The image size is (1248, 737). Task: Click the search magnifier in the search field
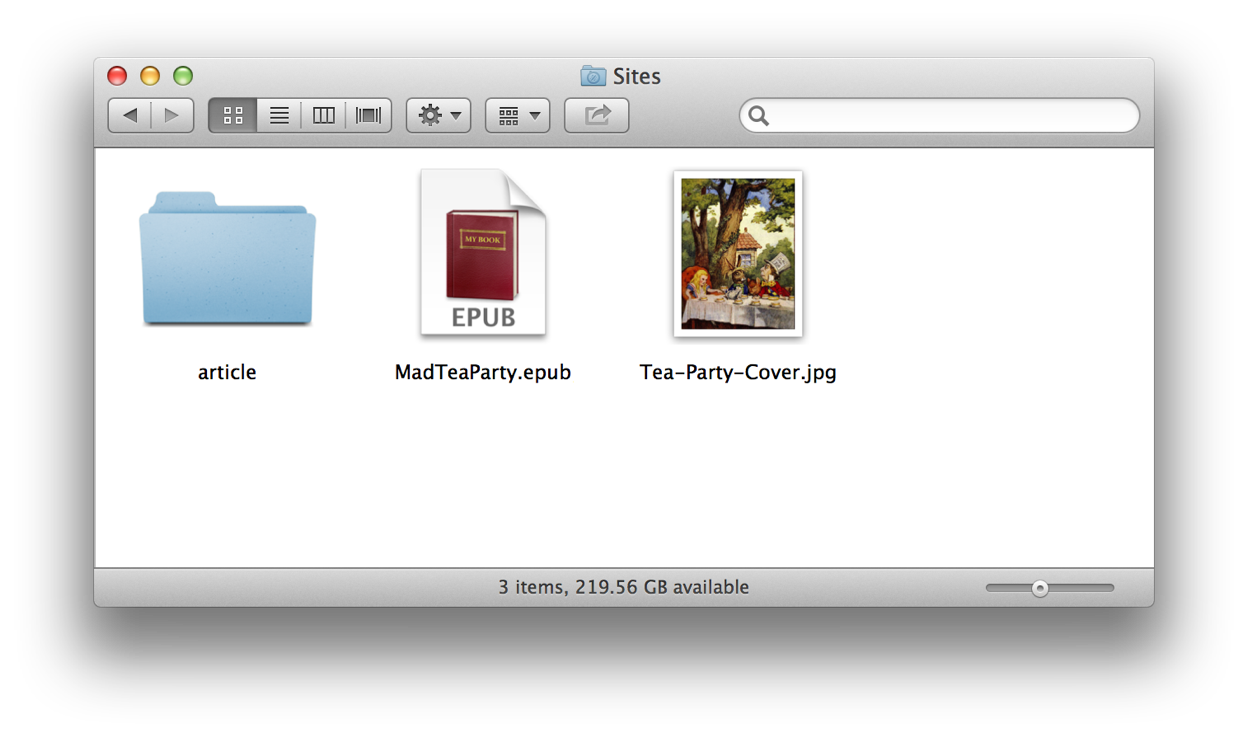(x=758, y=116)
